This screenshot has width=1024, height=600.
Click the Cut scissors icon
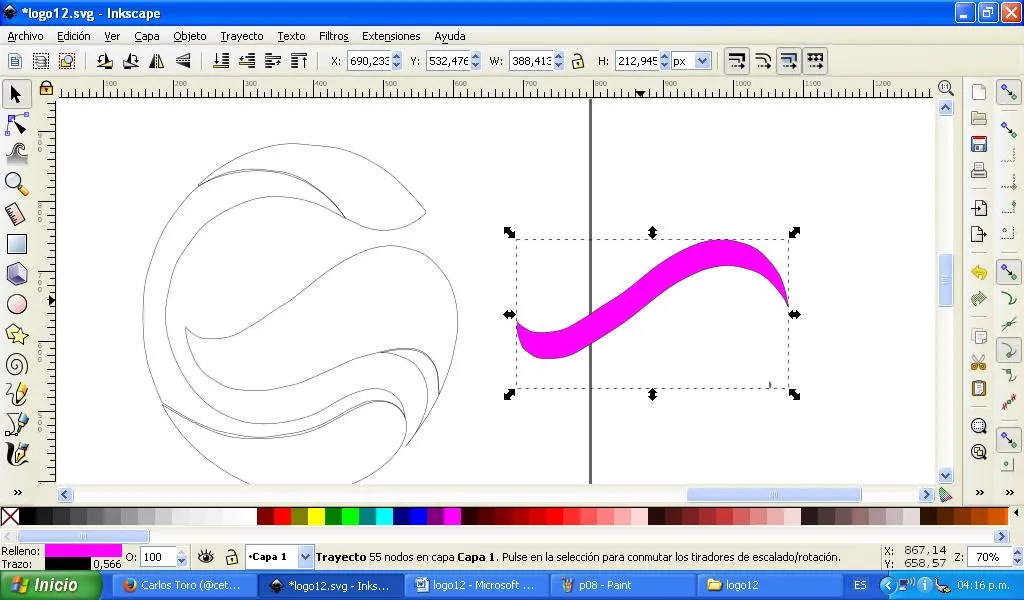[x=978, y=362]
